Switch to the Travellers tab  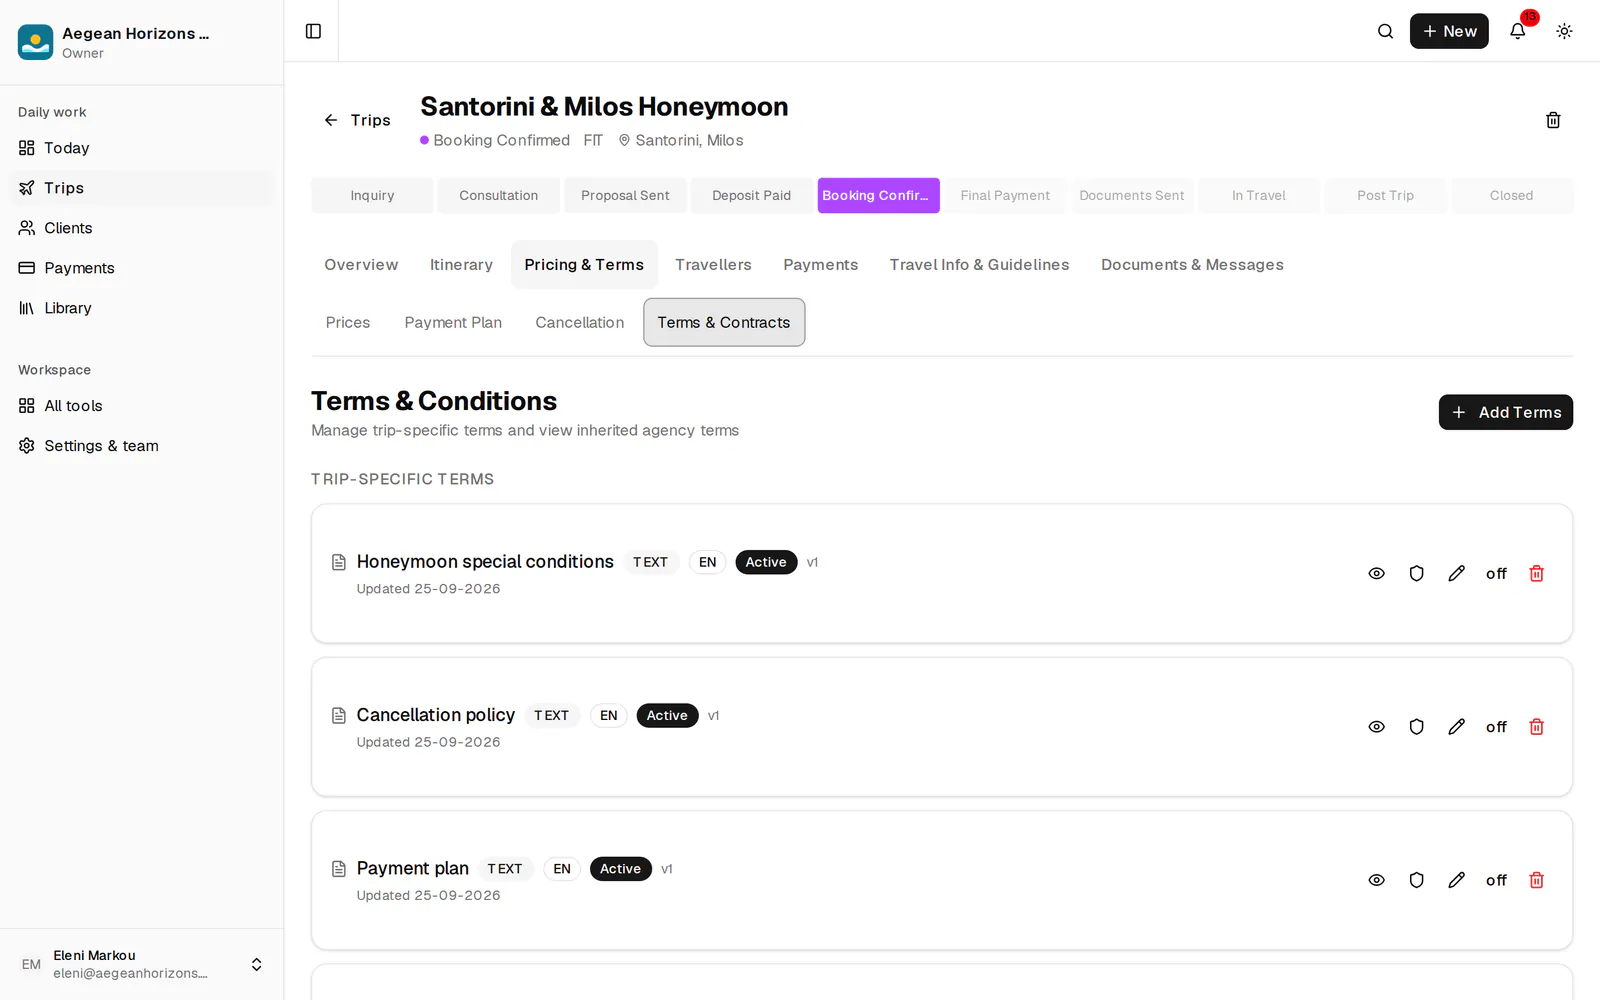(x=713, y=265)
